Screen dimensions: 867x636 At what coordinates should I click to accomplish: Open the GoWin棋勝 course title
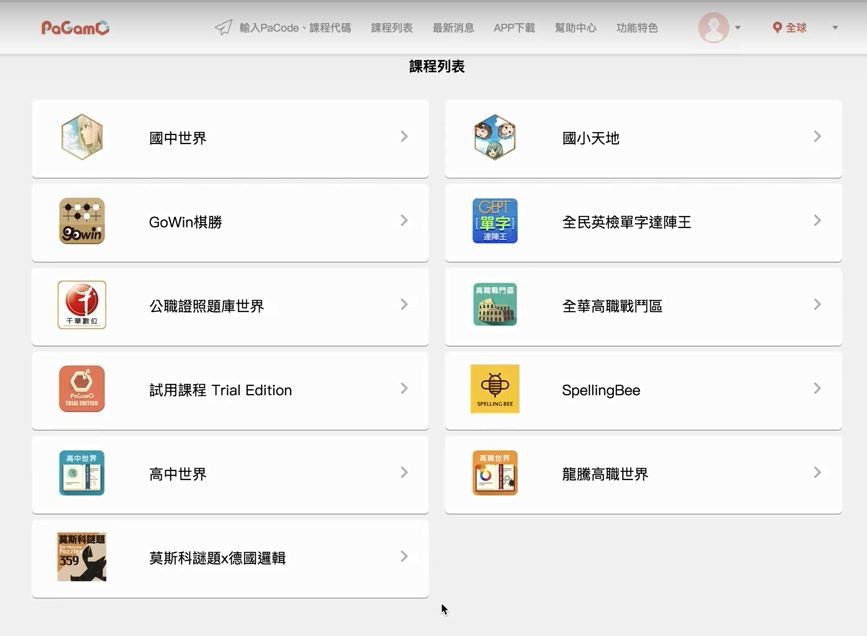(x=185, y=222)
